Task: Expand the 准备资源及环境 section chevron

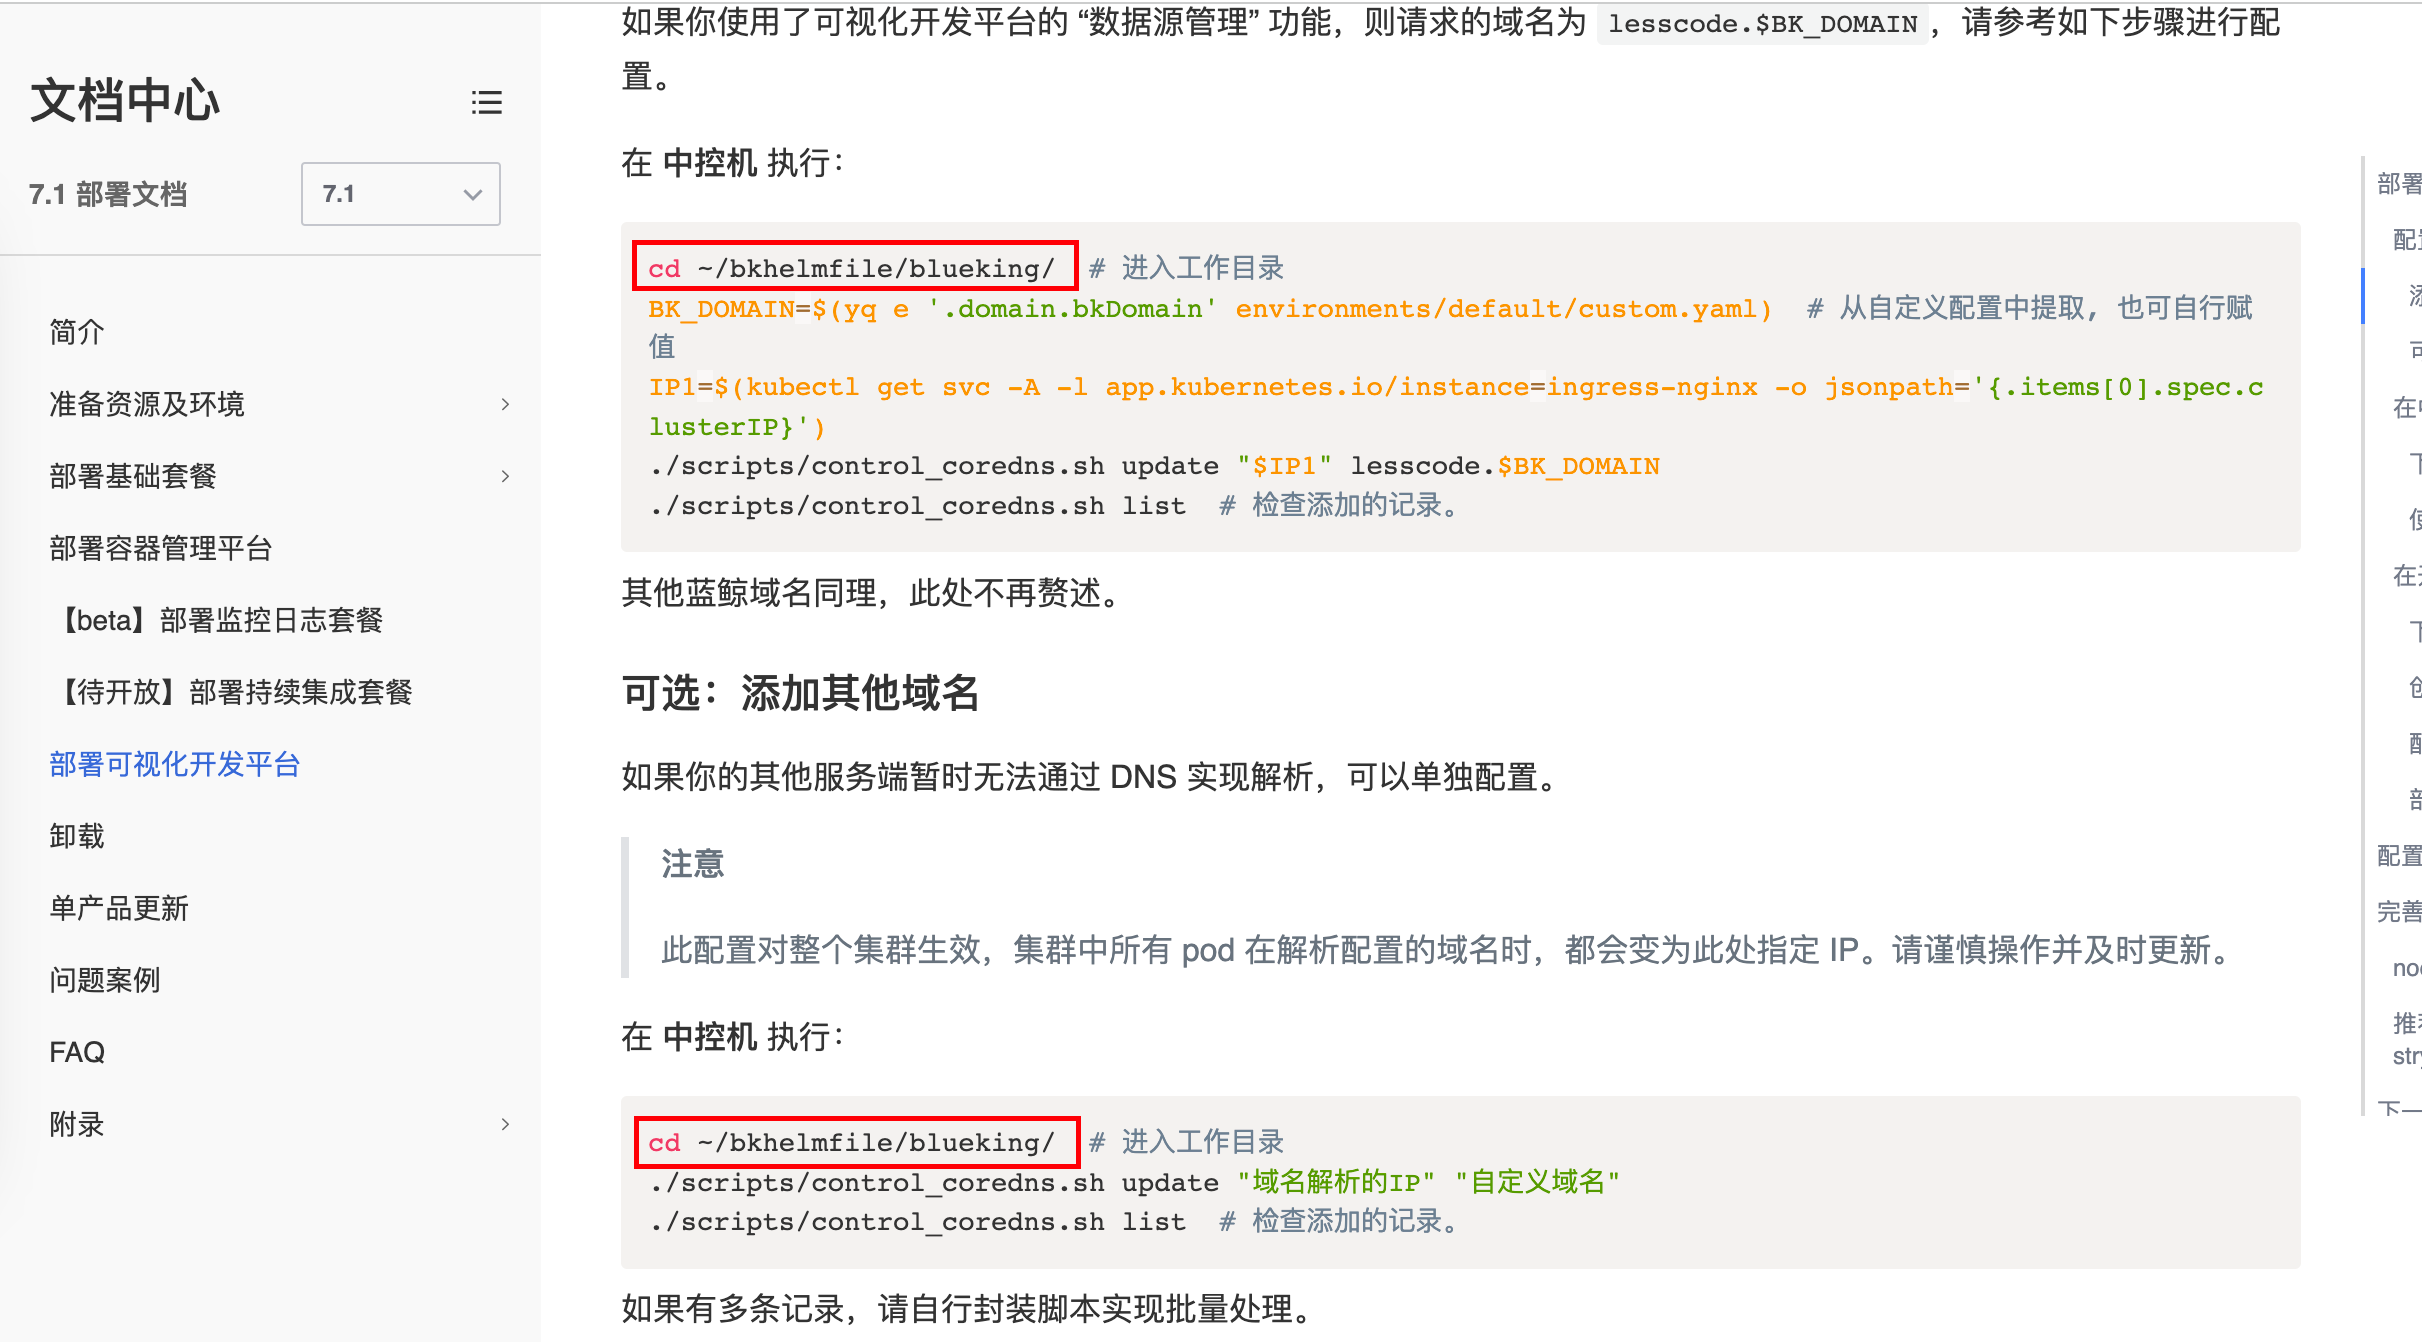Action: click(x=505, y=404)
